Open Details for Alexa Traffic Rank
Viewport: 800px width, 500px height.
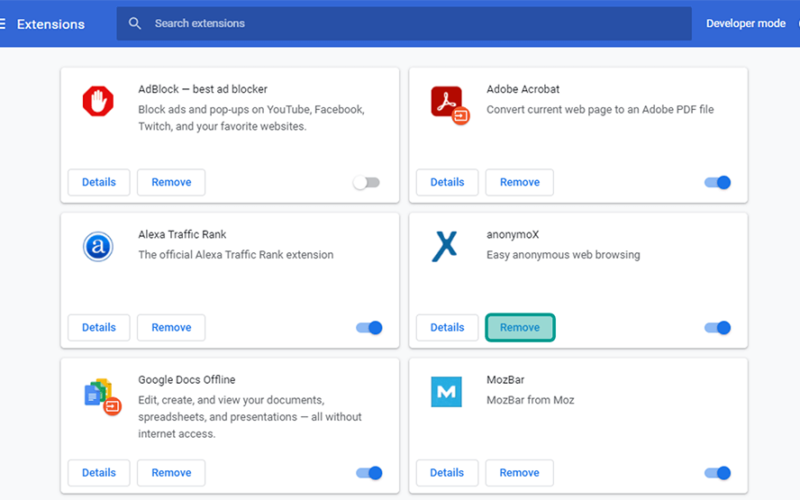[99, 328]
